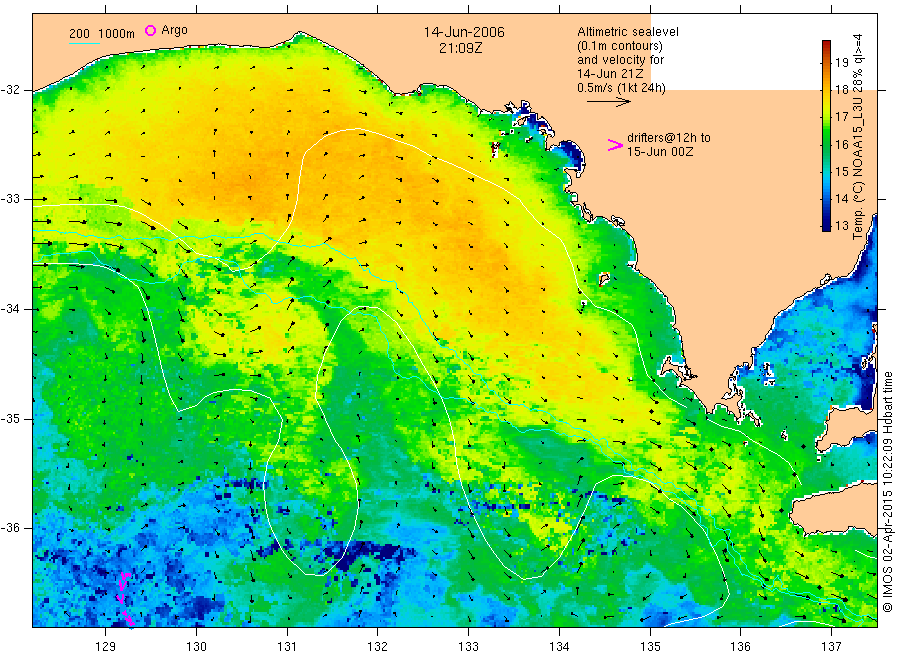Click the "drifters@12h to" label
The image size is (900, 660).
click(669, 138)
